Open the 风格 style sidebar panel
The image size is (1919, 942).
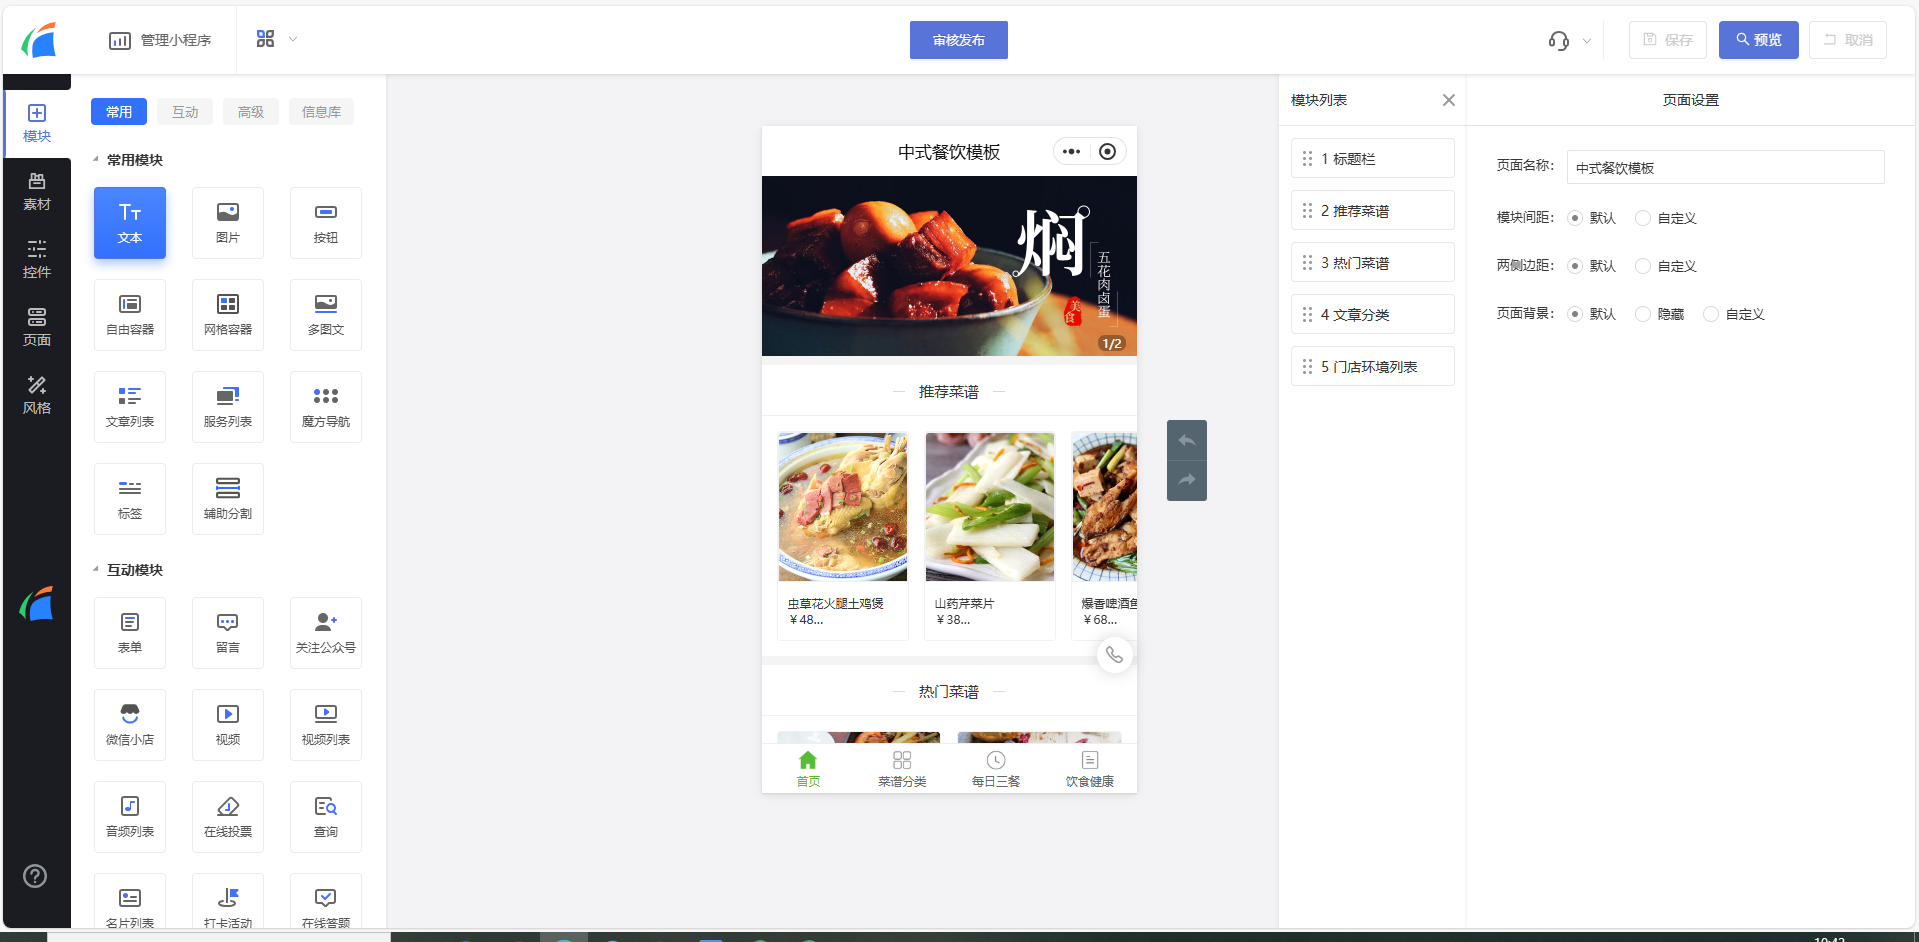click(37, 396)
